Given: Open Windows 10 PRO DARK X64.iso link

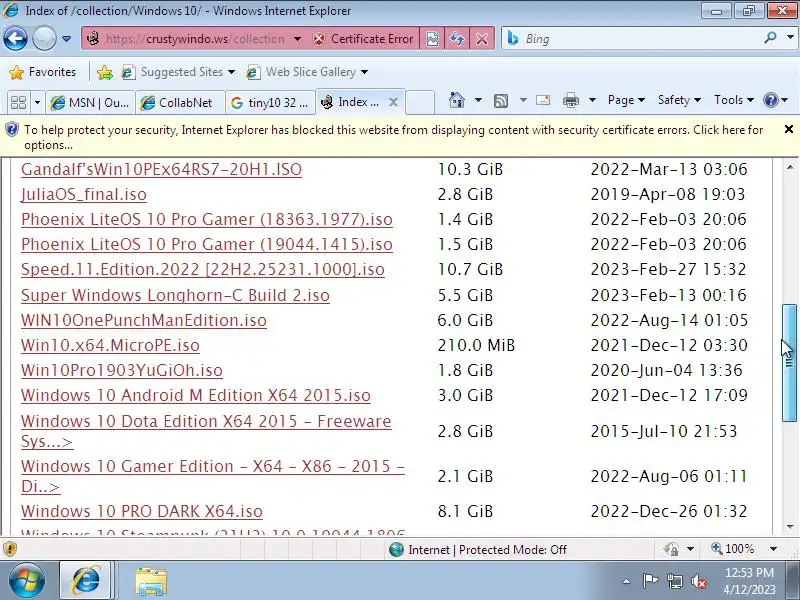Looking at the screenshot, I should click(x=142, y=511).
